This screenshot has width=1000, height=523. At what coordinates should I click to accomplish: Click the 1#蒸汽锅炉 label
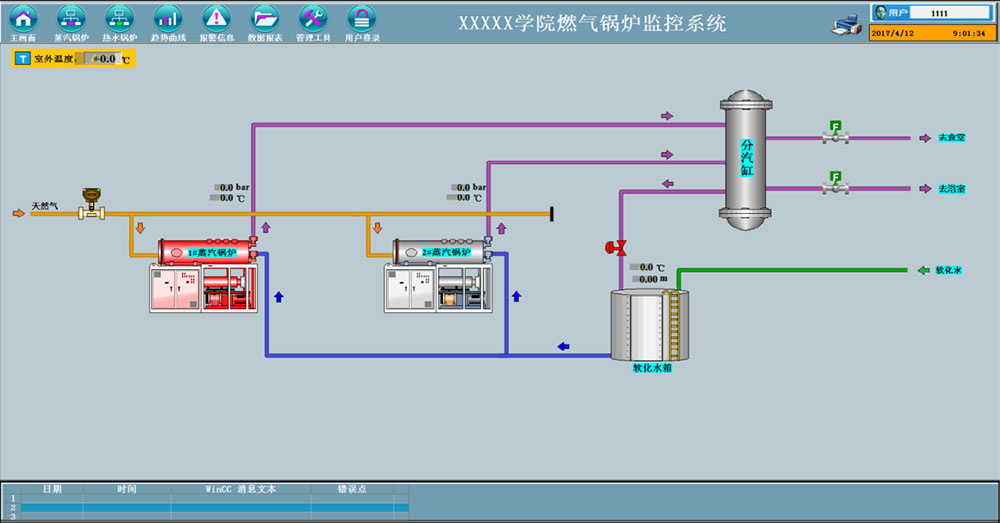coord(212,253)
